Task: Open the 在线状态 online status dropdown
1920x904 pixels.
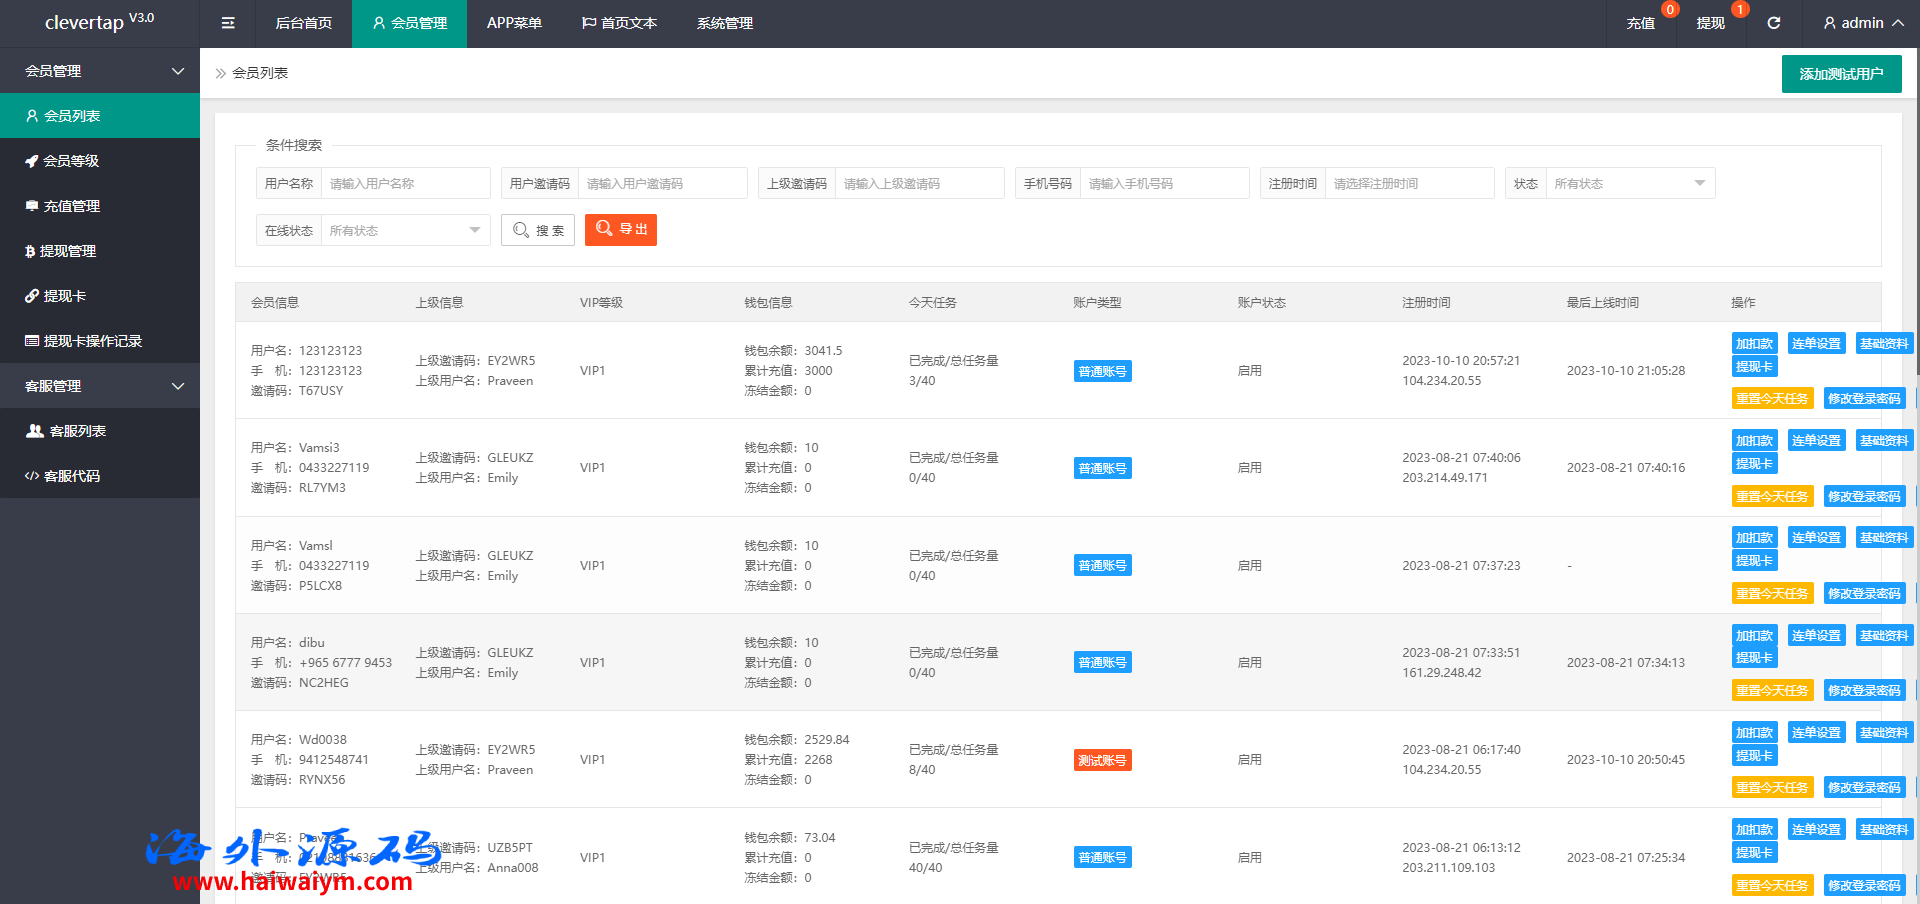Action: [404, 231]
